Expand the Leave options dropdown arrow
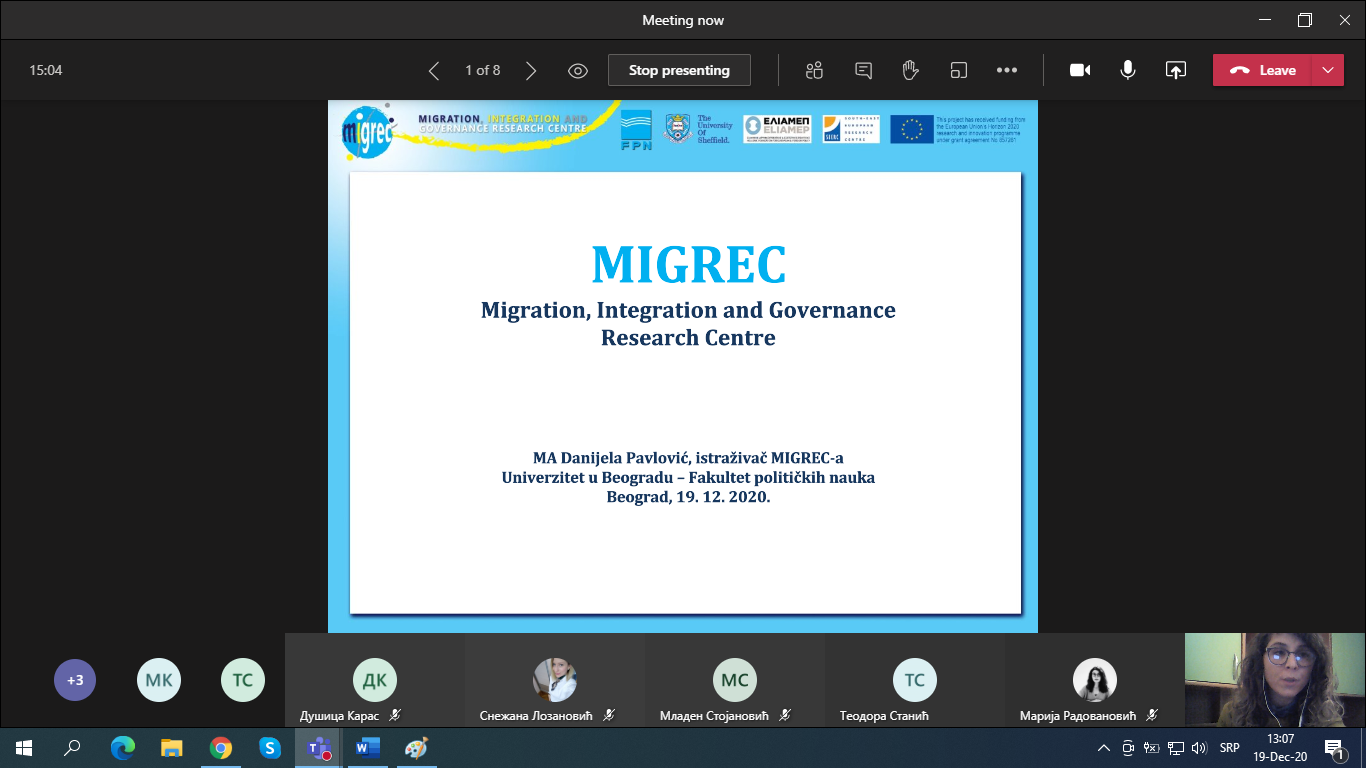The width and height of the screenshot is (1366, 768). 1328,70
